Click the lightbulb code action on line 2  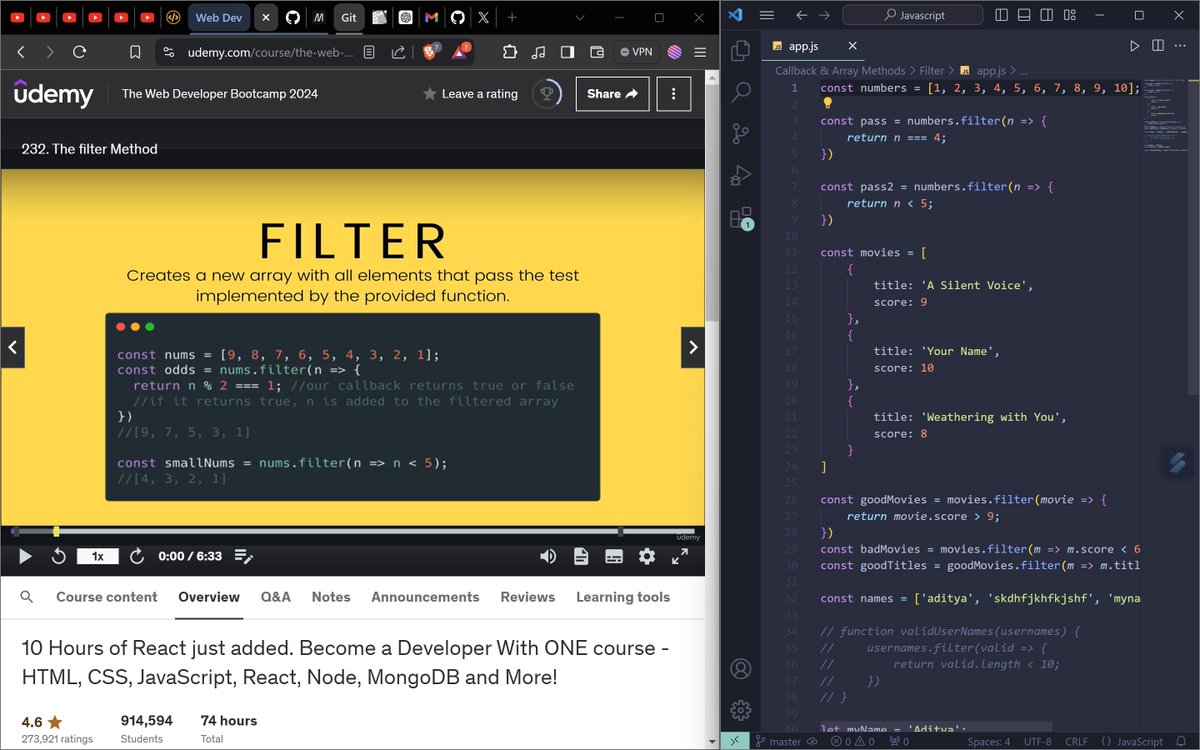(x=828, y=103)
